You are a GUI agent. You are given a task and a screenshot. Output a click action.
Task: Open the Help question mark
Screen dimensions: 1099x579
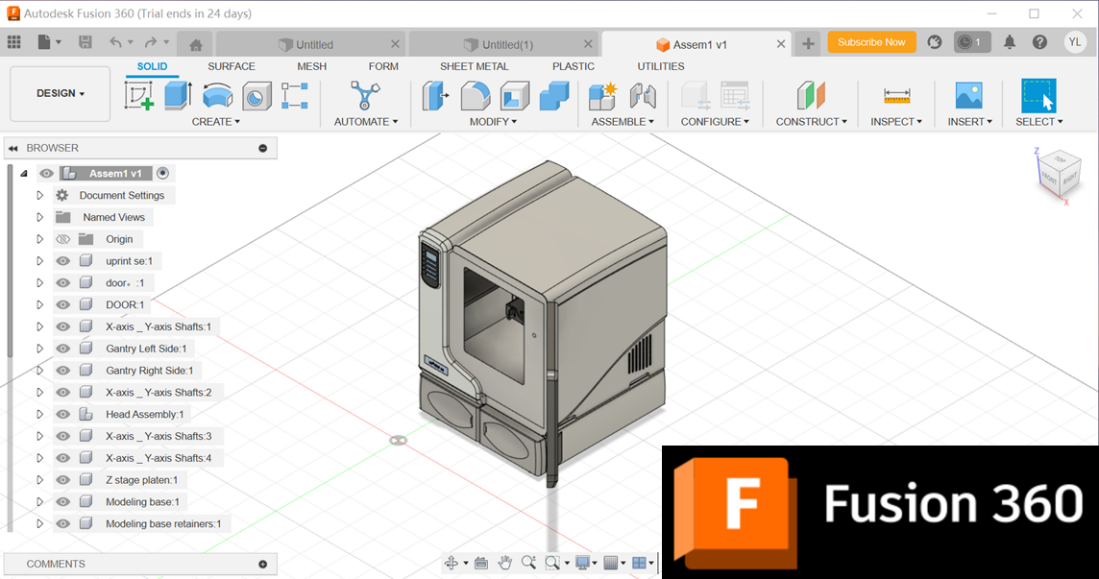pyautogui.click(x=1039, y=42)
